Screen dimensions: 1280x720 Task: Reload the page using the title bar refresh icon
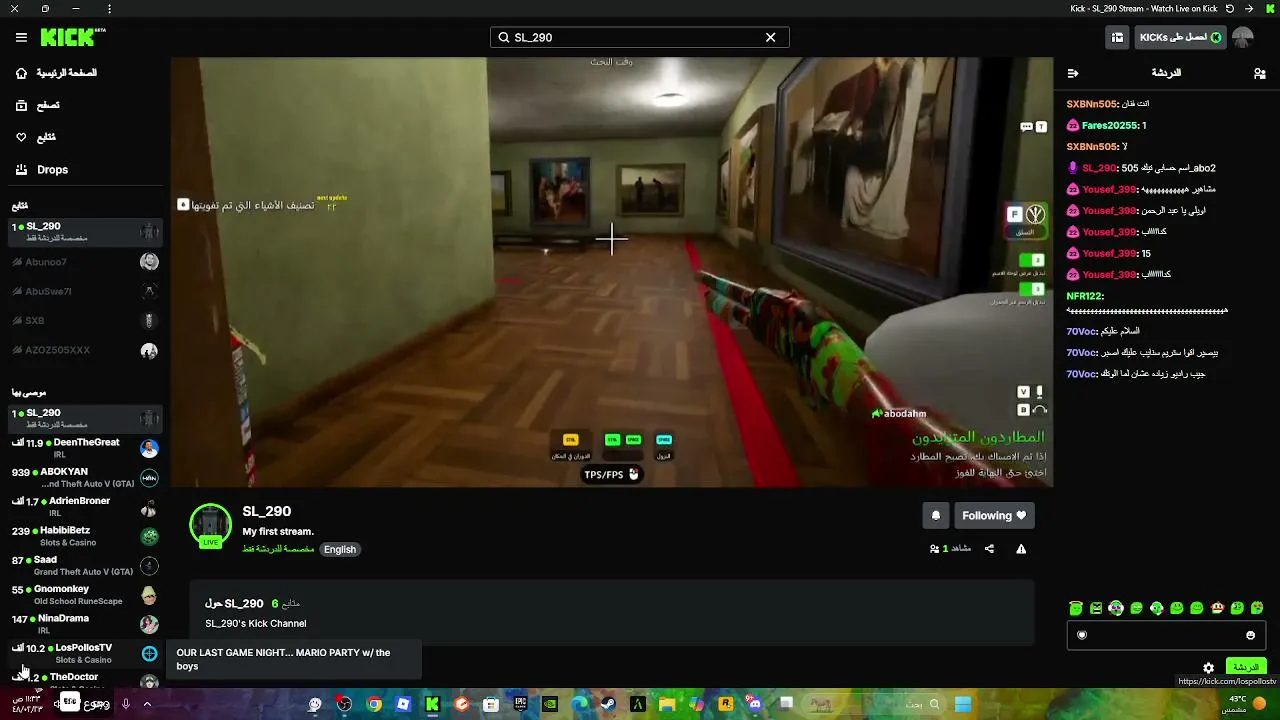1229,9
